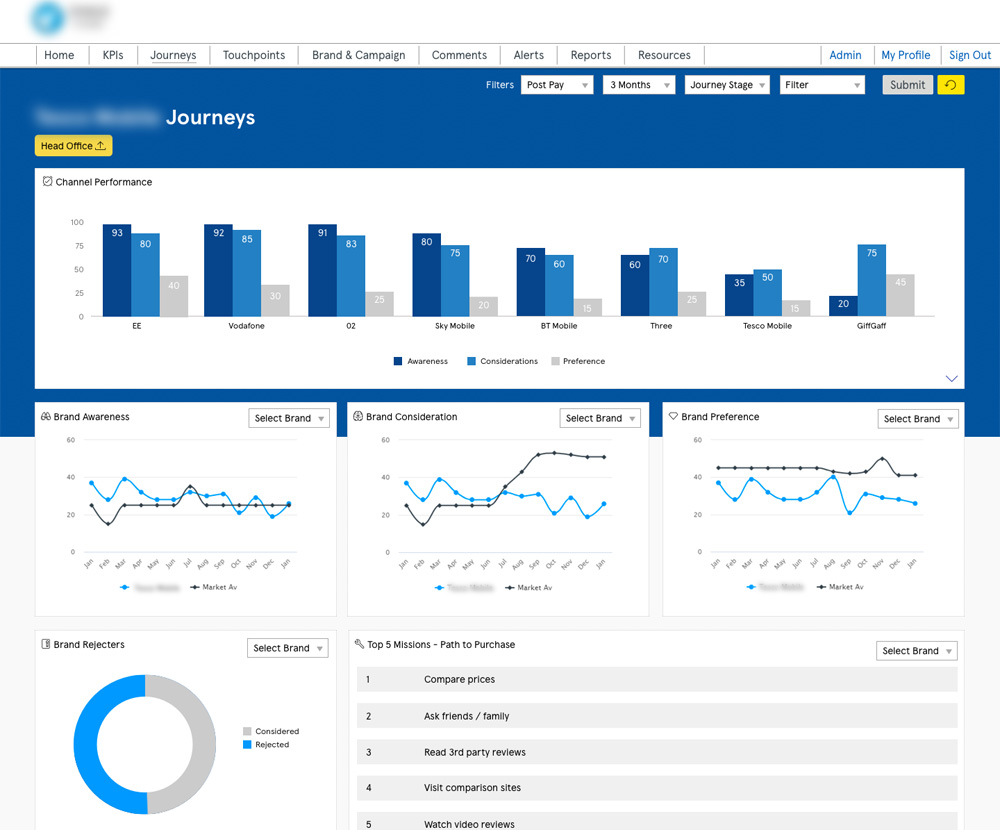Toggle Market Av in Brand Awareness legend
1000x830 pixels.
[214, 587]
